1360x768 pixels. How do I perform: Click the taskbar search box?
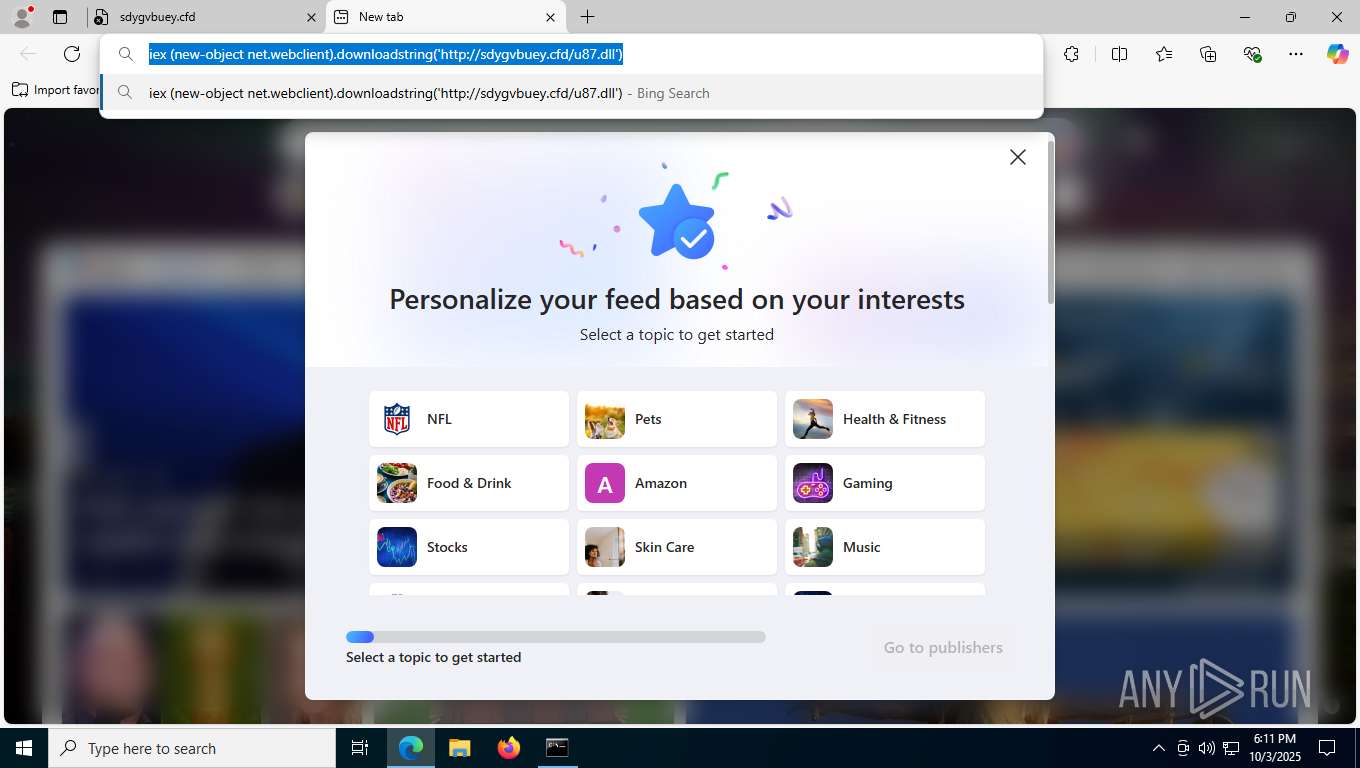click(192, 748)
